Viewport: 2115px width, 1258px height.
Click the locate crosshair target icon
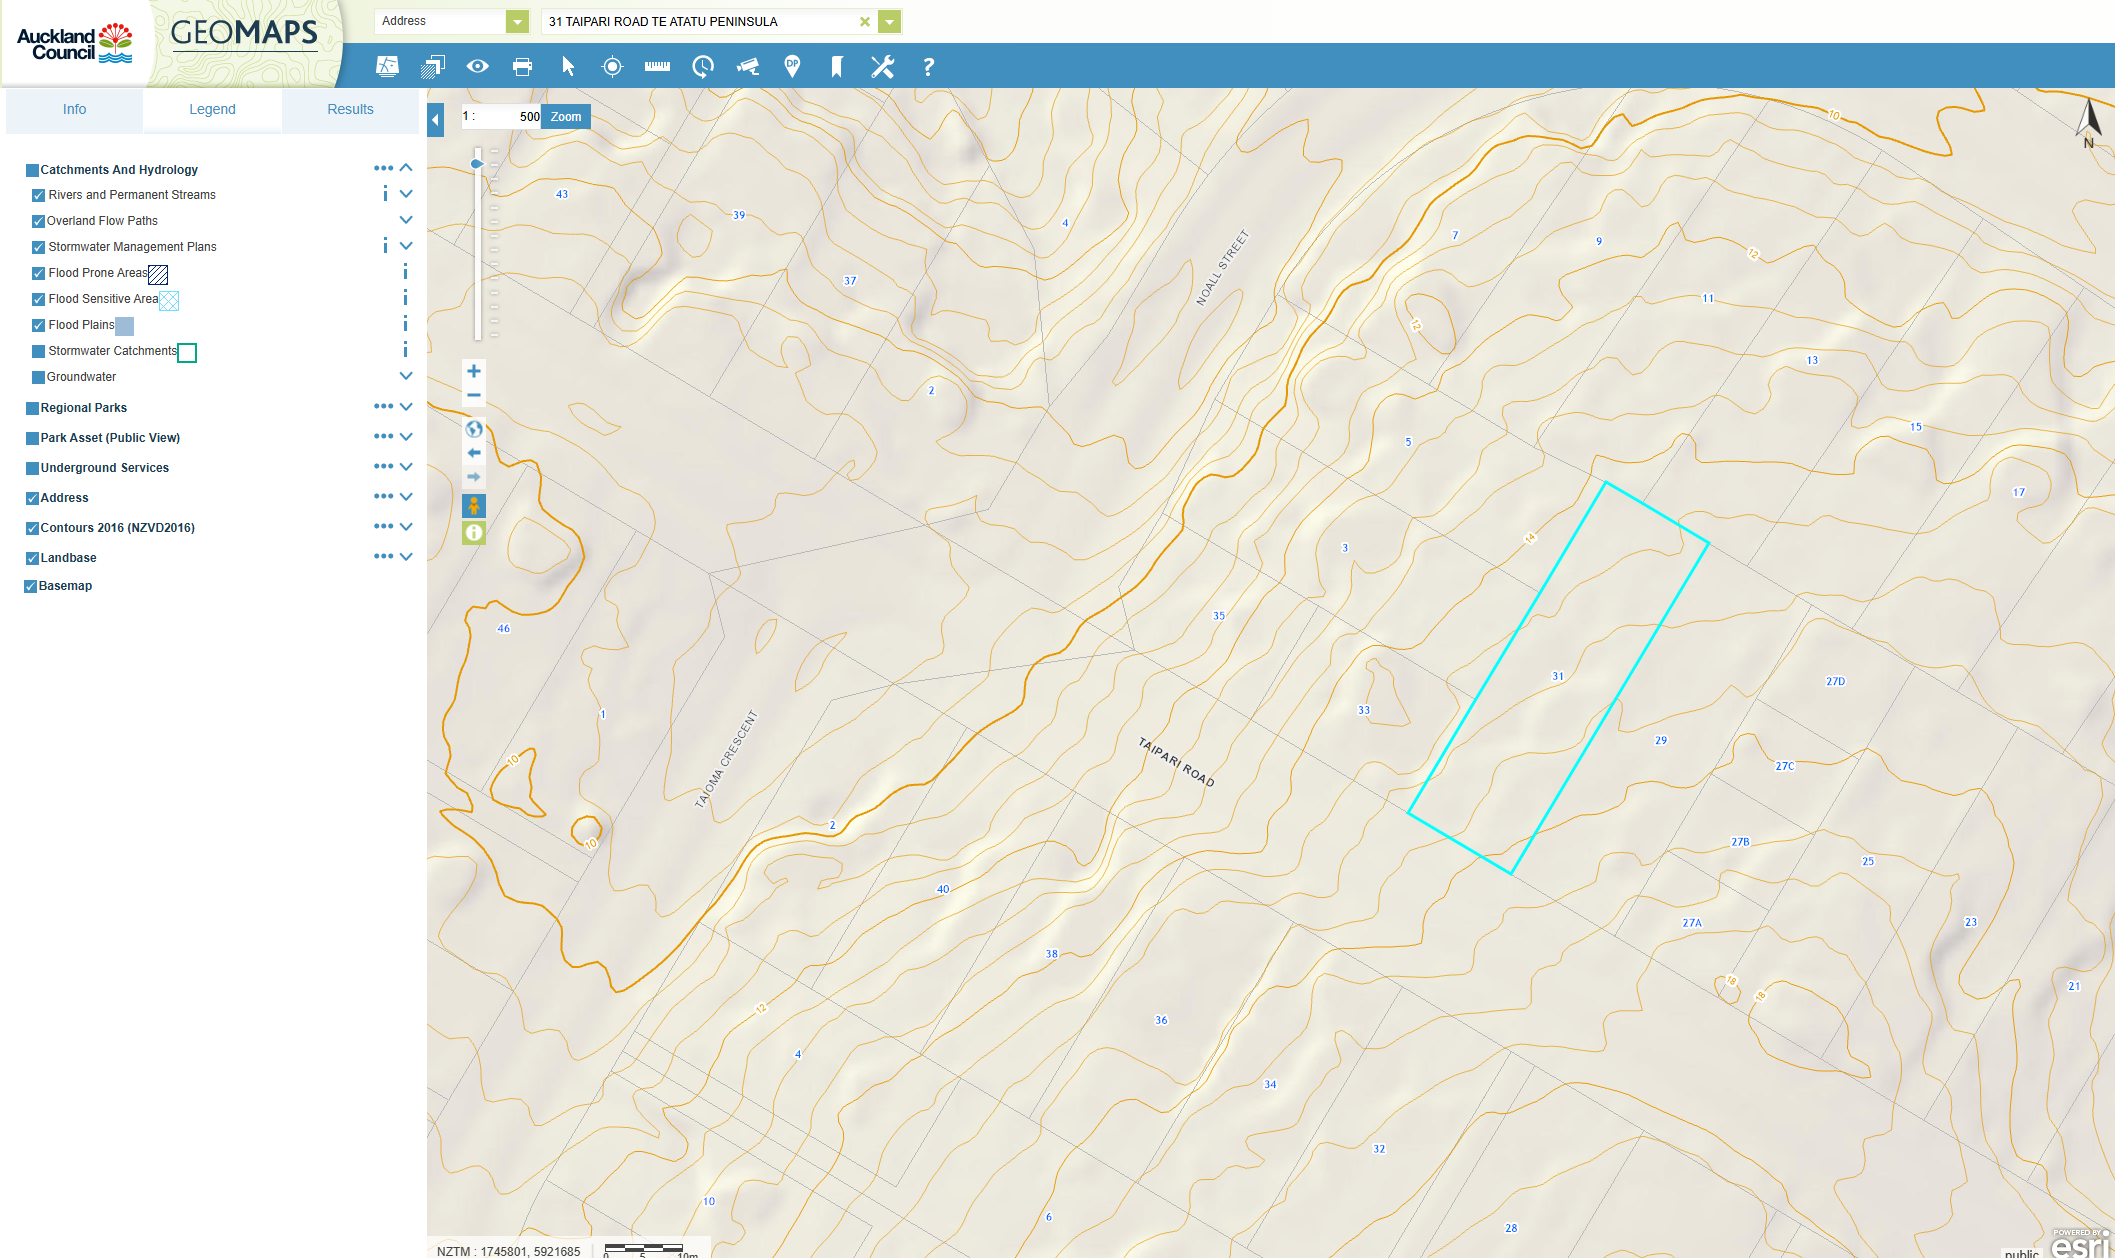tap(612, 67)
